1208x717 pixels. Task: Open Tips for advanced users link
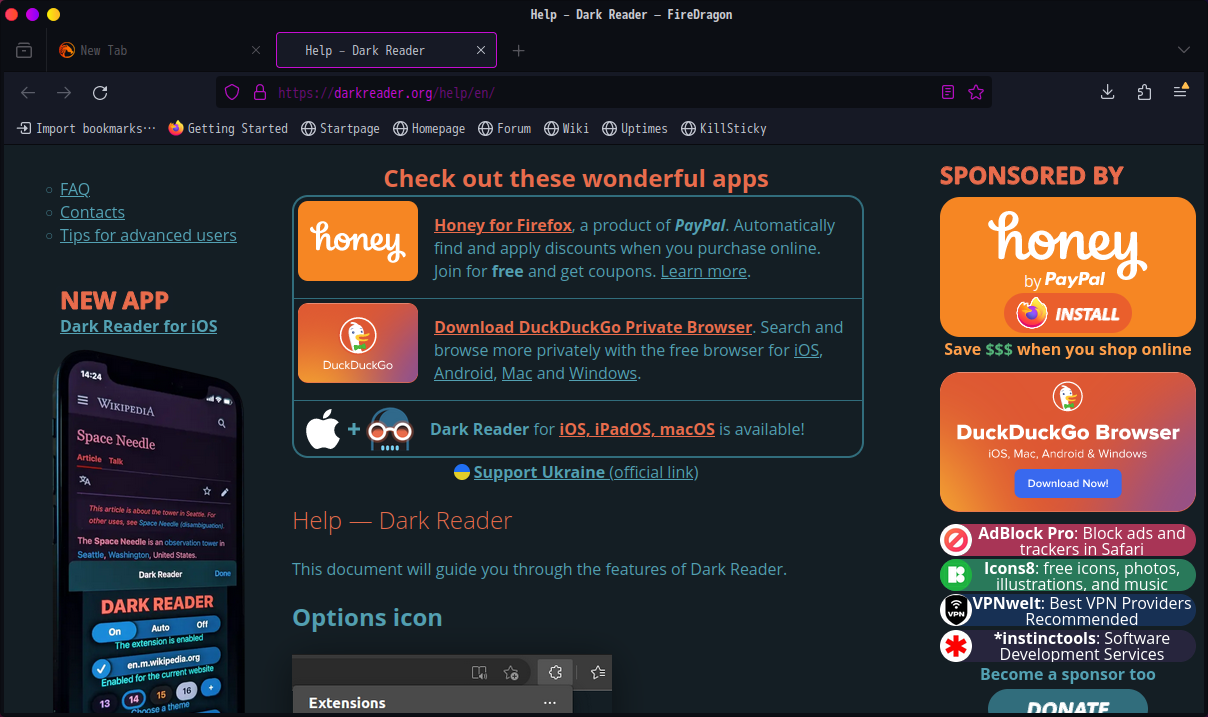pyautogui.click(x=148, y=235)
